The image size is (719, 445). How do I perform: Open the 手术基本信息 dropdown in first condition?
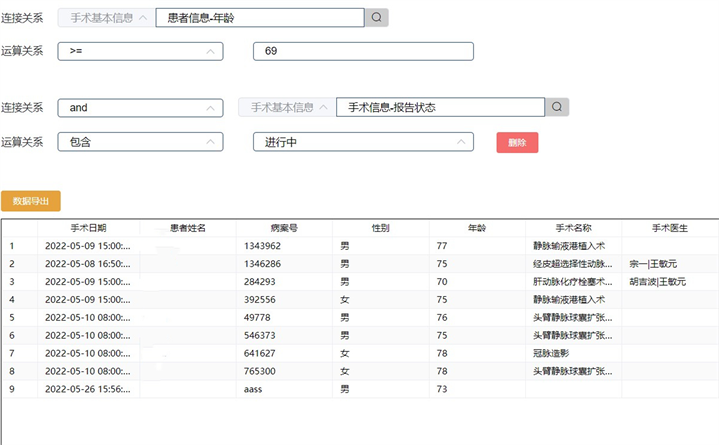point(106,17)
